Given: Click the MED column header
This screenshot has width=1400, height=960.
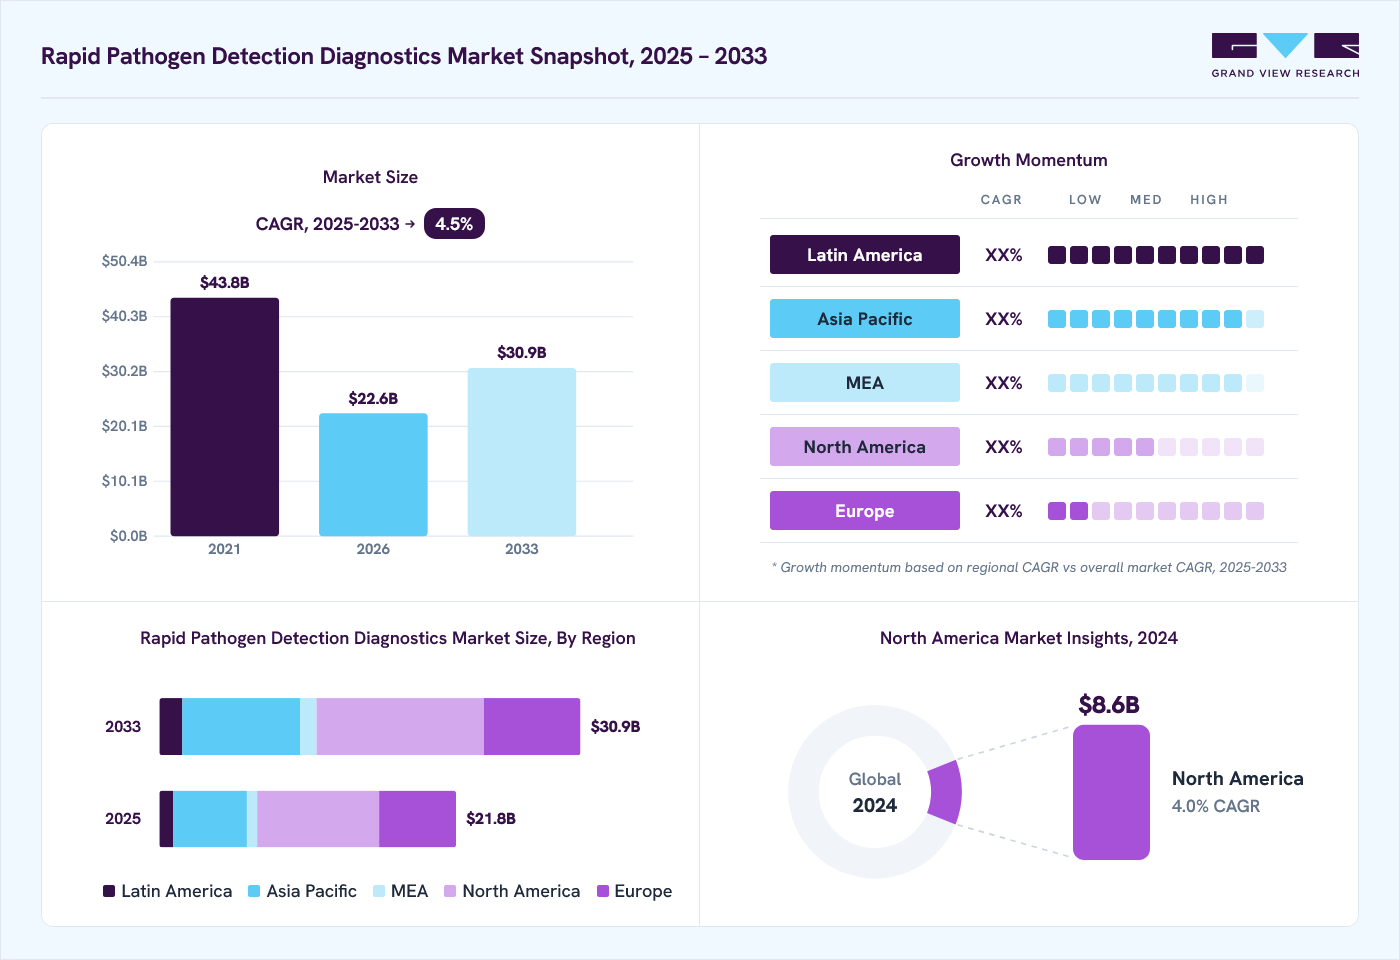Looking at the screenshot, I should (1146, 200).
